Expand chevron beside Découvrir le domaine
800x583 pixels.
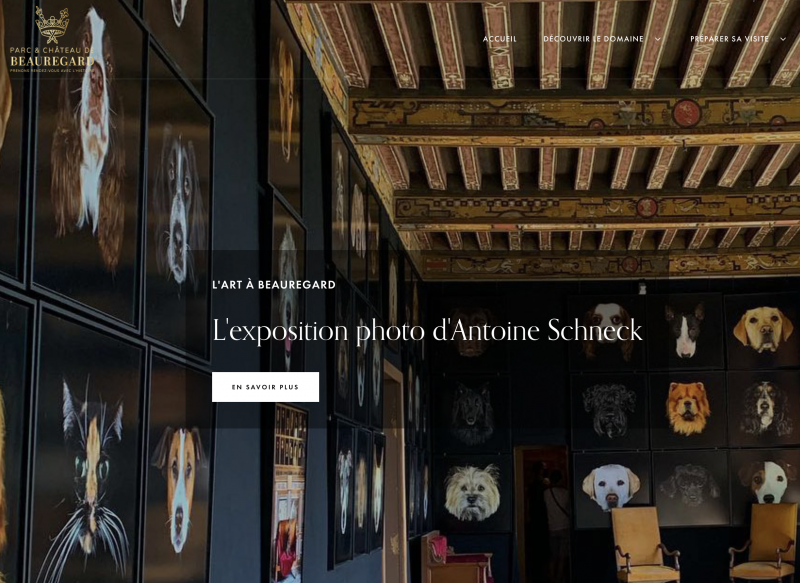pos(658,39)
